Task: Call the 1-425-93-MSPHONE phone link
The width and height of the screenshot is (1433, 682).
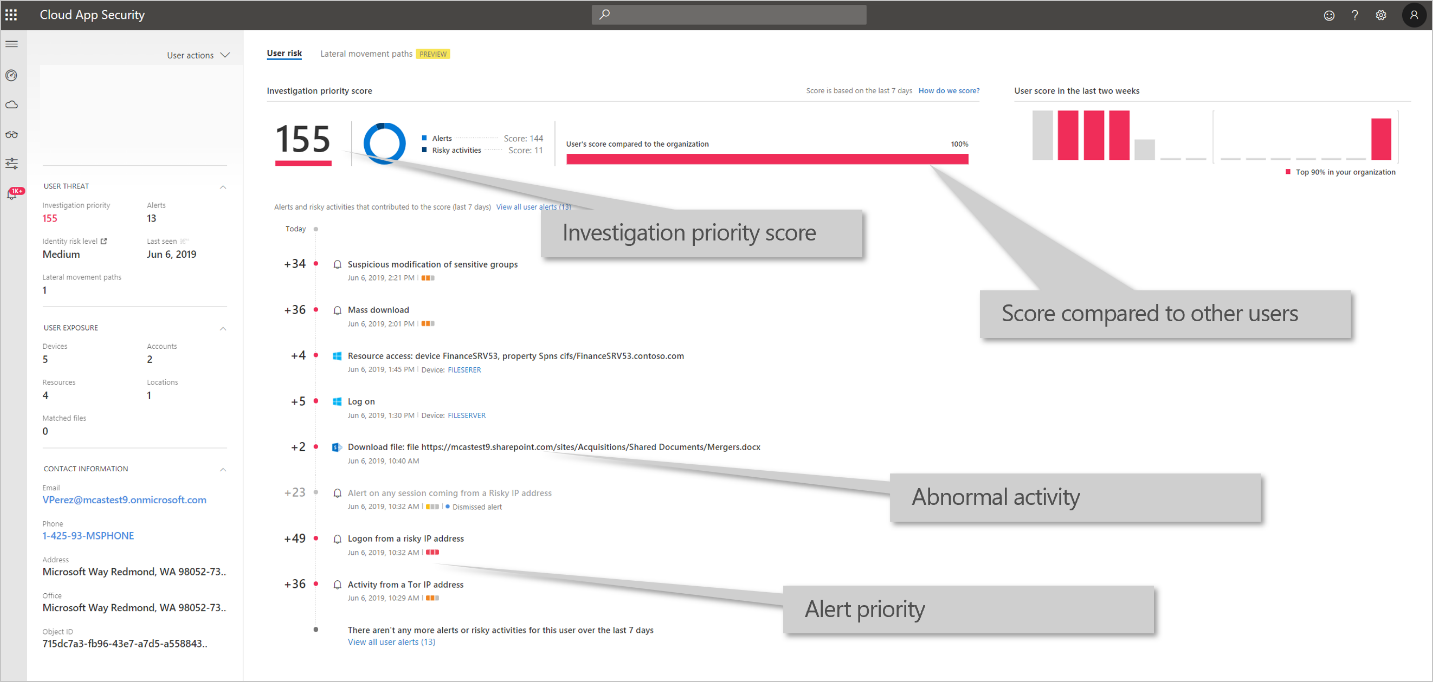Action: coord(88,536)
